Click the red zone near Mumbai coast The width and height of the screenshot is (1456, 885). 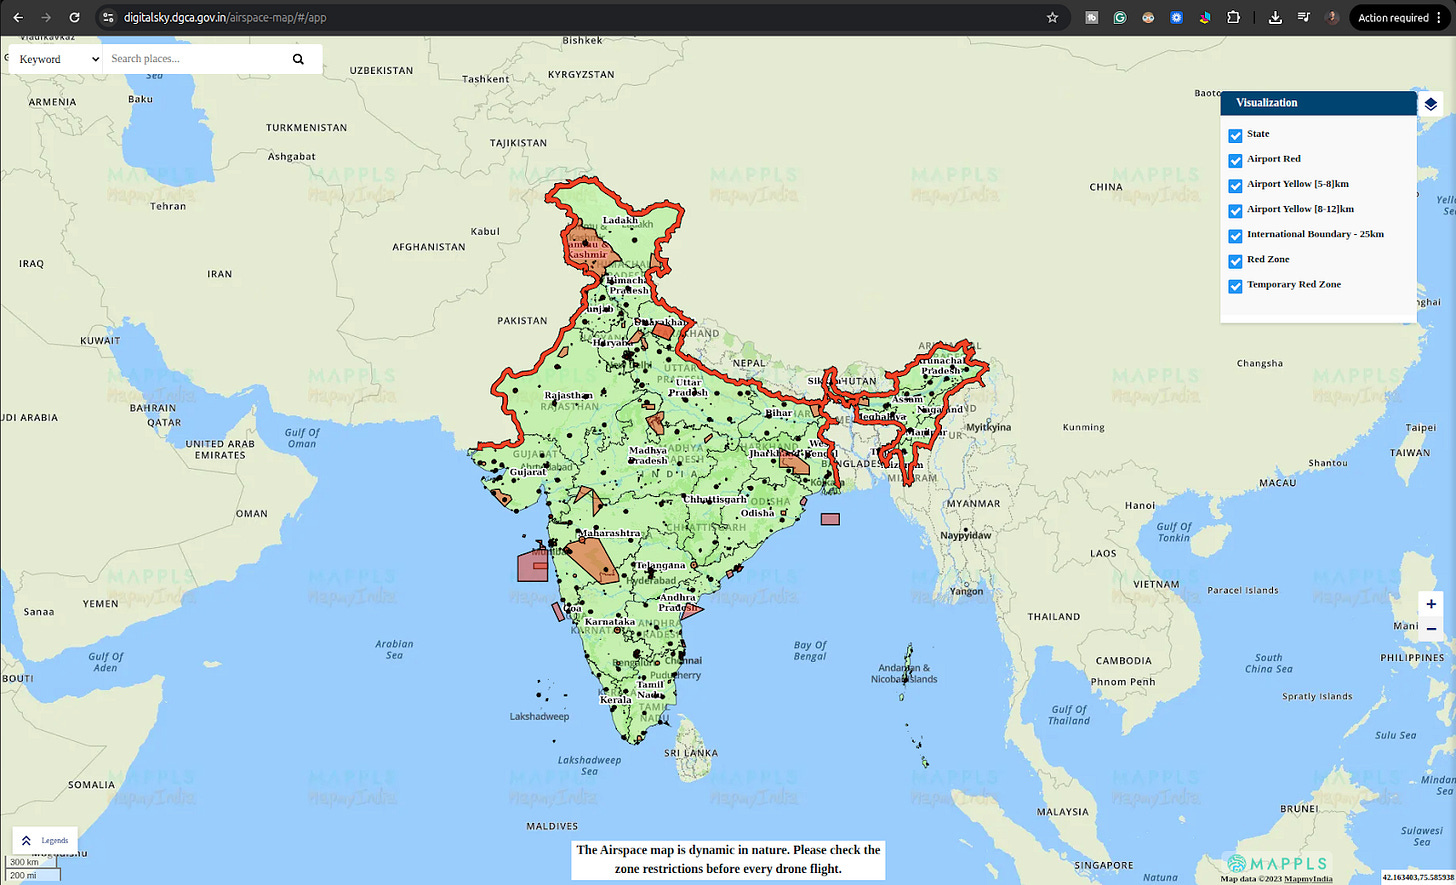[x=532, y=567]
